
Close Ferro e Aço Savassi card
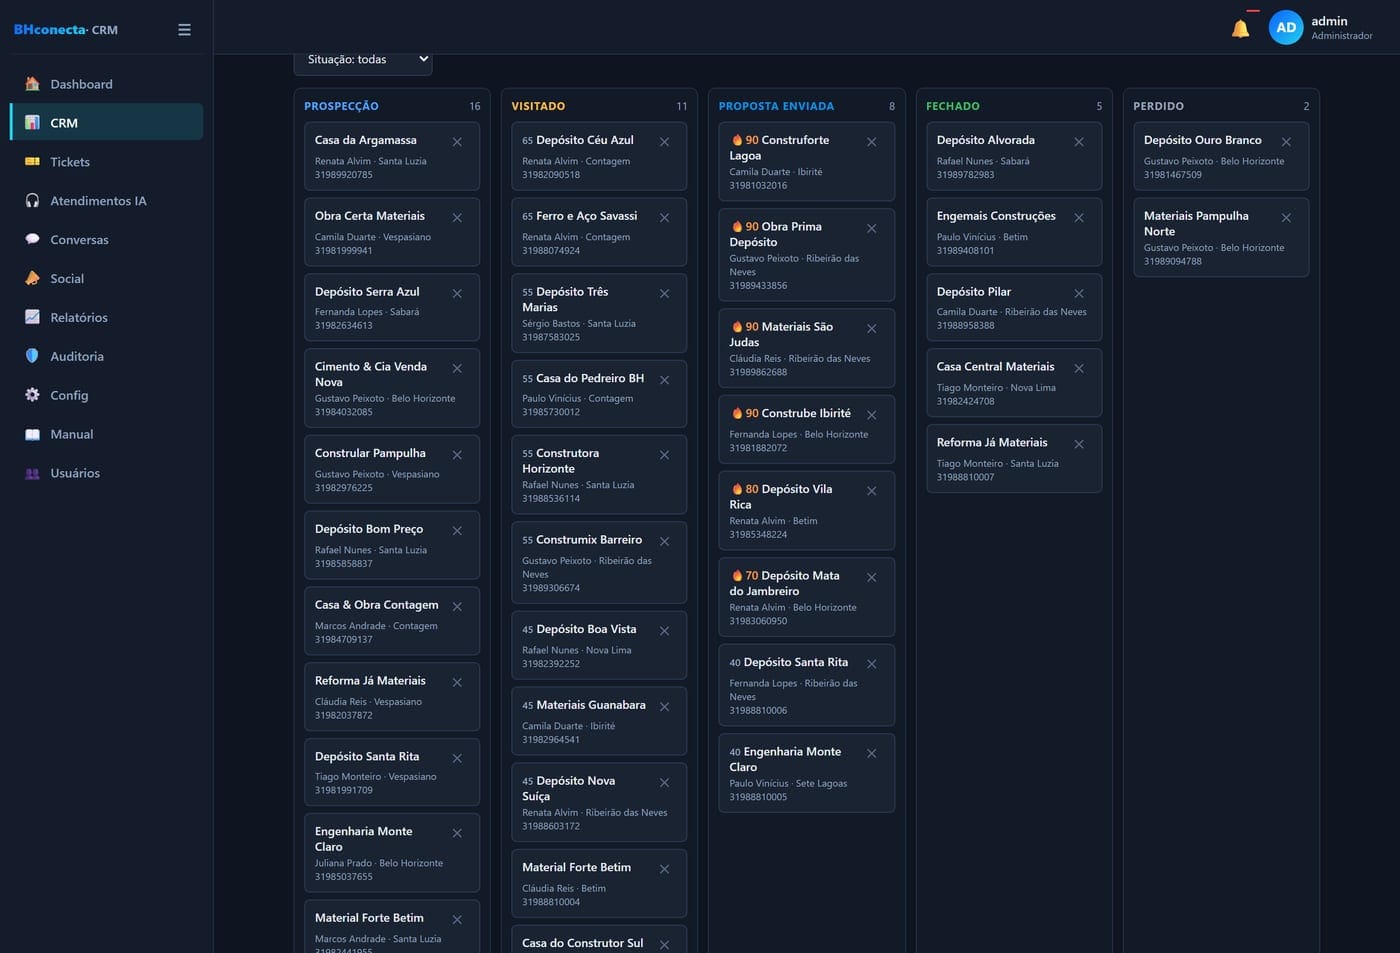click(x=664, y=218)
